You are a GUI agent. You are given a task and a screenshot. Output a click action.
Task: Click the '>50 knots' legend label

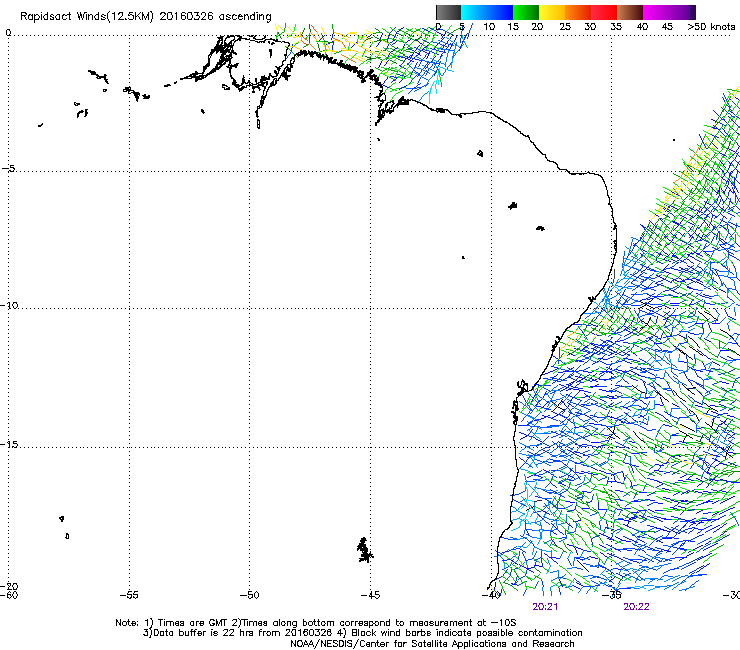point(711,26)
